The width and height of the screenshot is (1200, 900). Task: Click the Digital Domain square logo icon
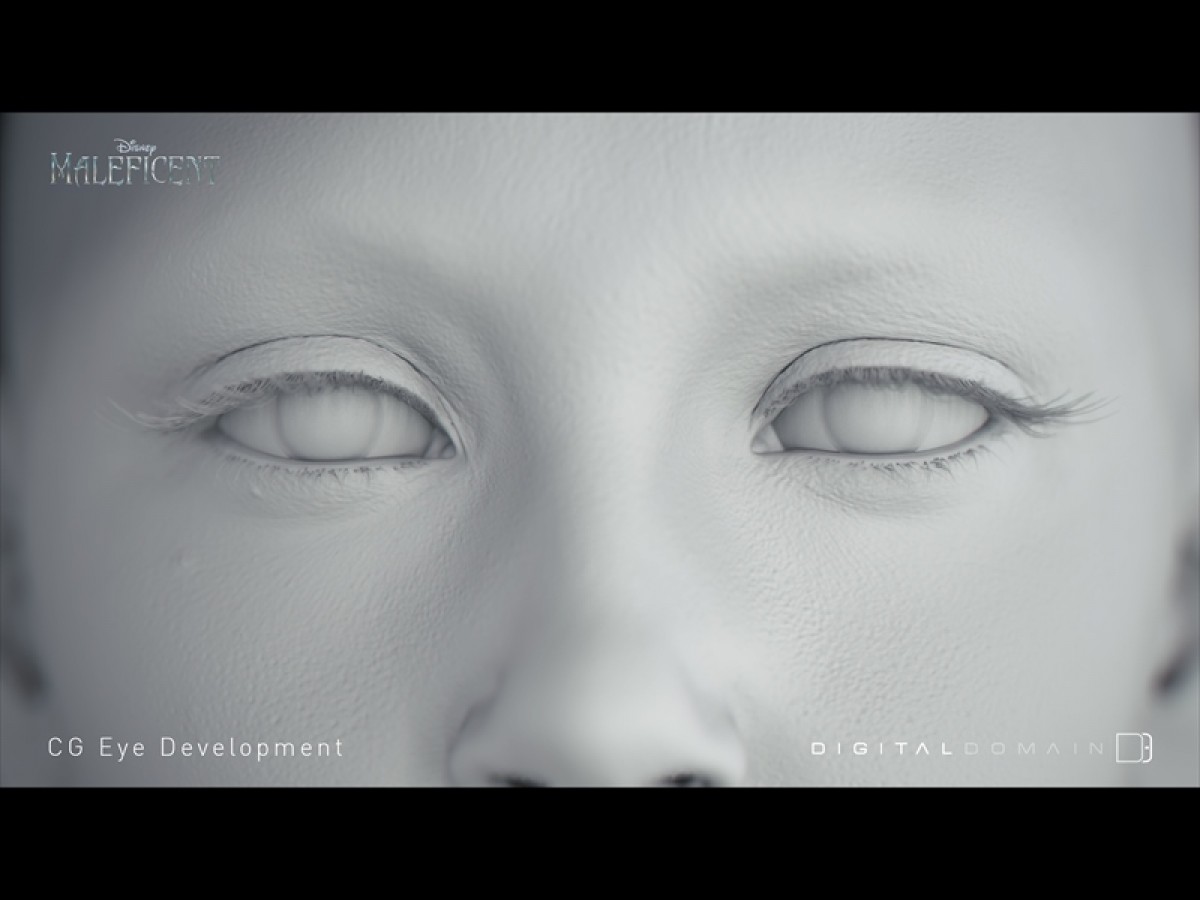click(x=1134, y=748)
